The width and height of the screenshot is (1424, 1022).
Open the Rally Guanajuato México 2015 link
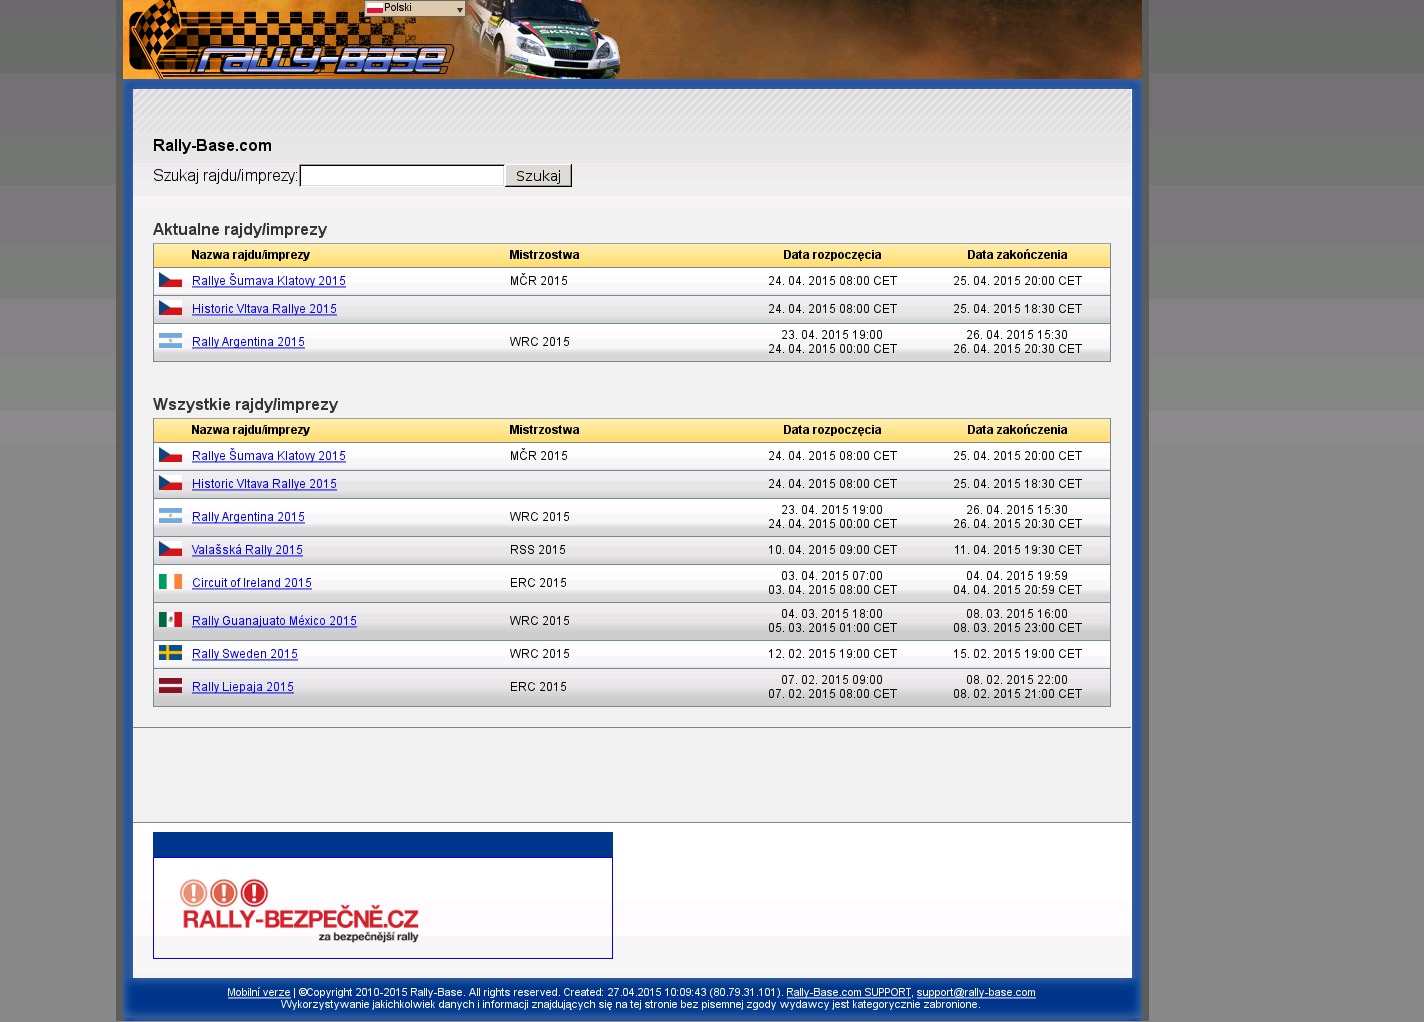point(274,621)
